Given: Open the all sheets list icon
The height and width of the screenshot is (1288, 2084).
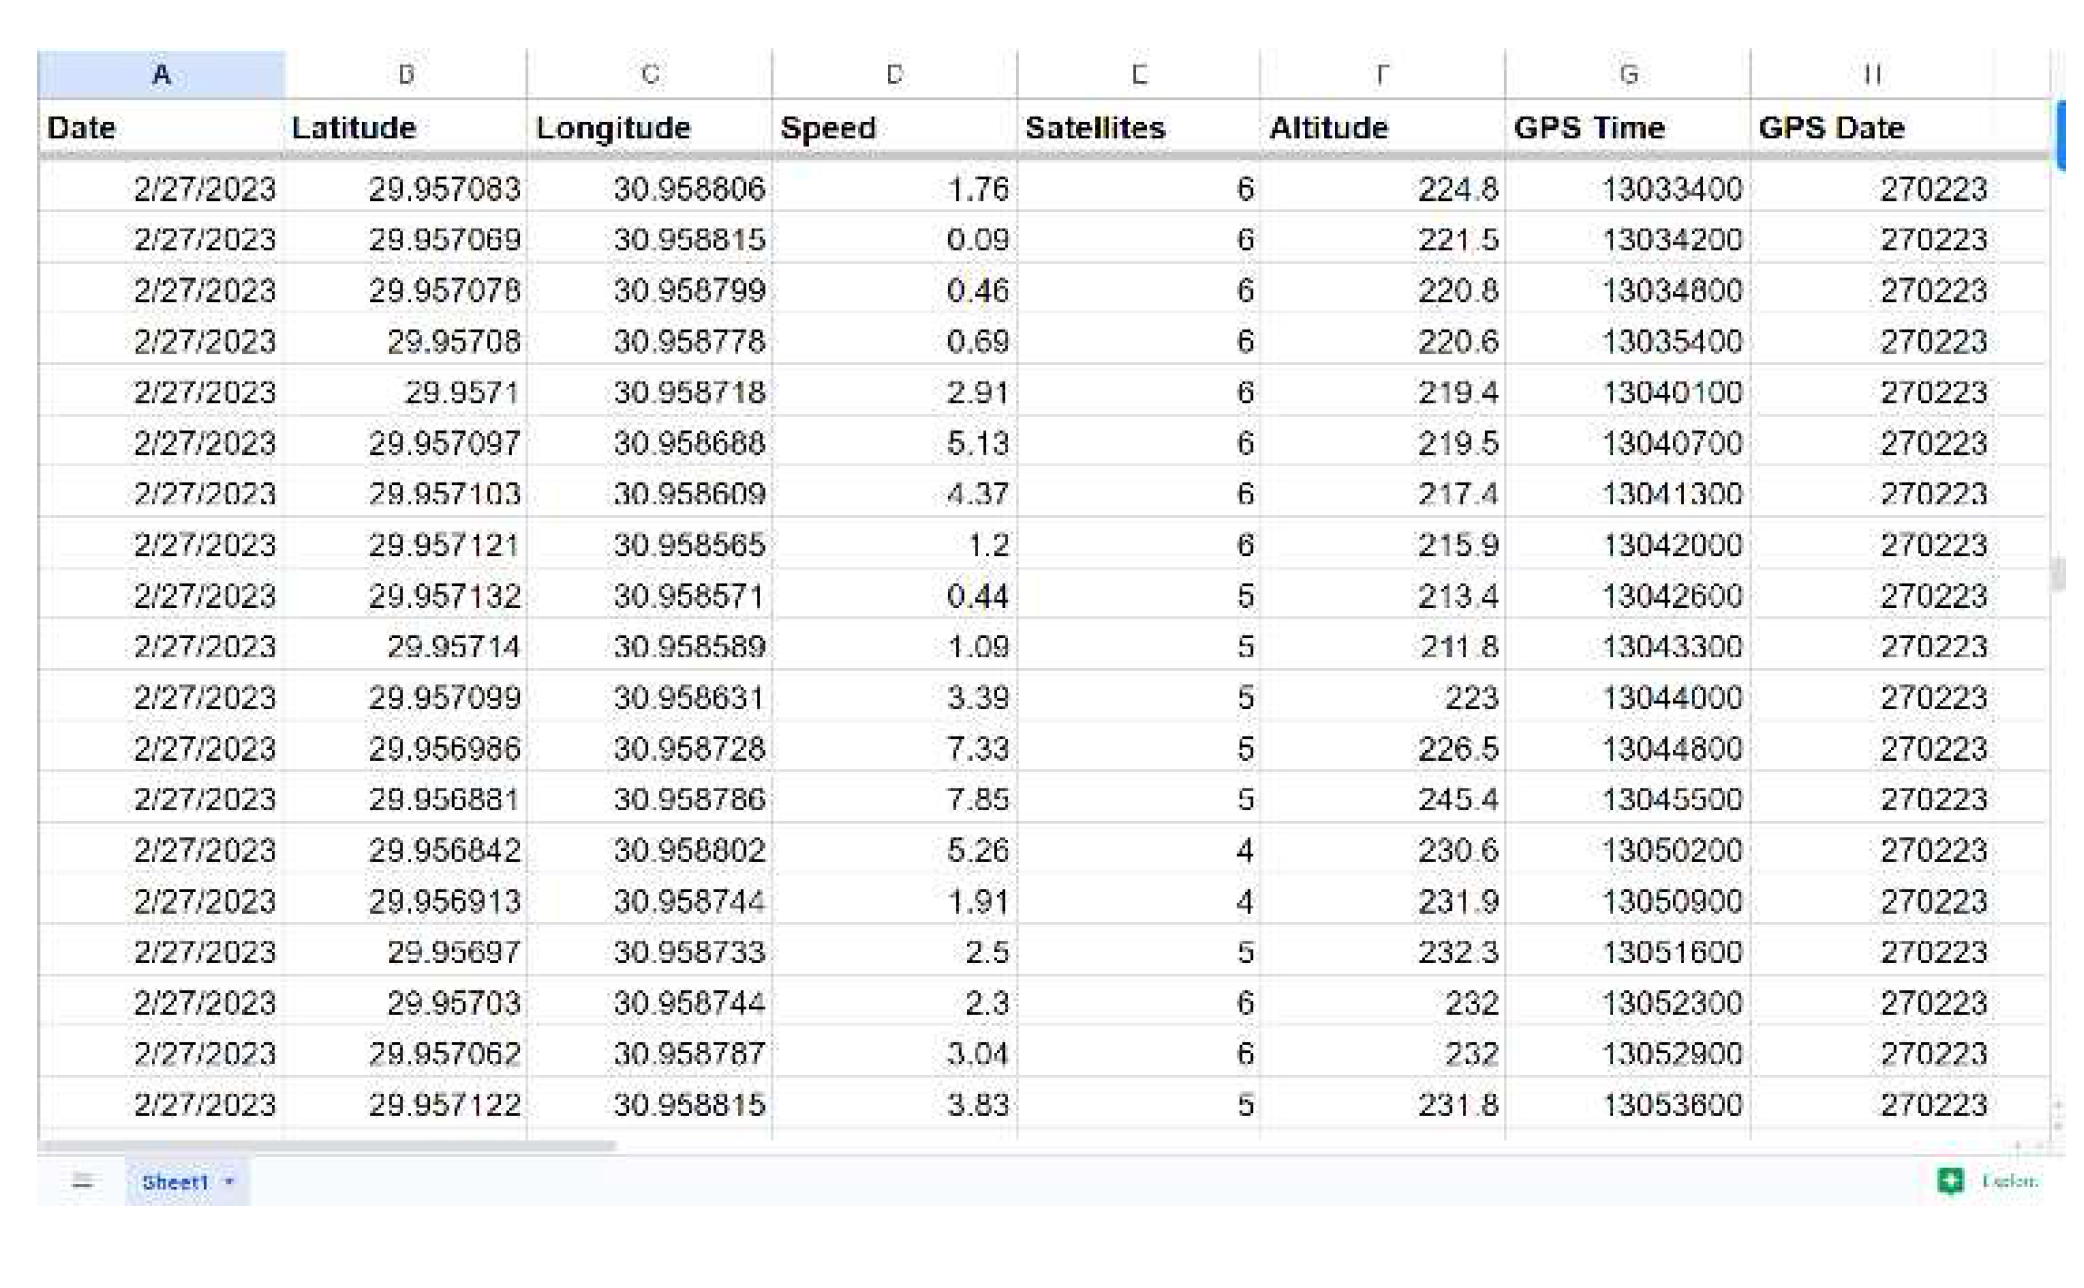Looking at the screenshot, I should [x=82, y=1182].
